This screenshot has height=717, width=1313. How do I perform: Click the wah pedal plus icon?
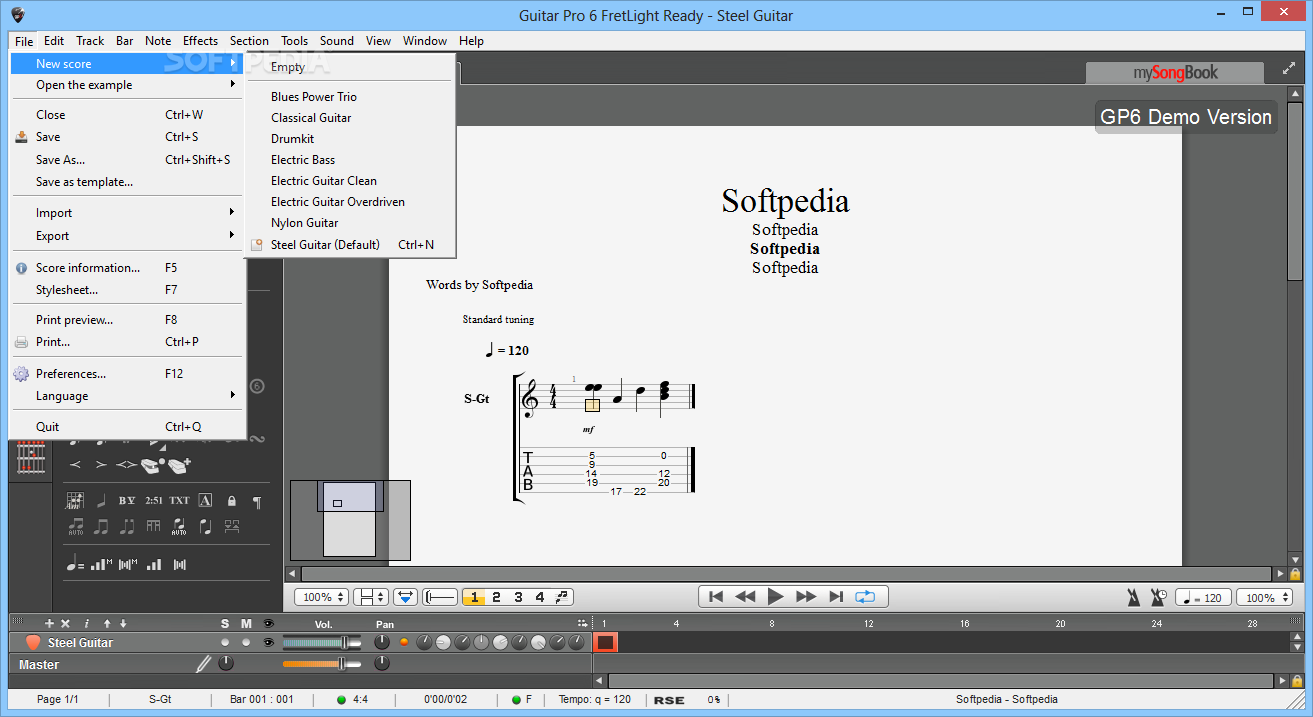click(x=179, y=465)
